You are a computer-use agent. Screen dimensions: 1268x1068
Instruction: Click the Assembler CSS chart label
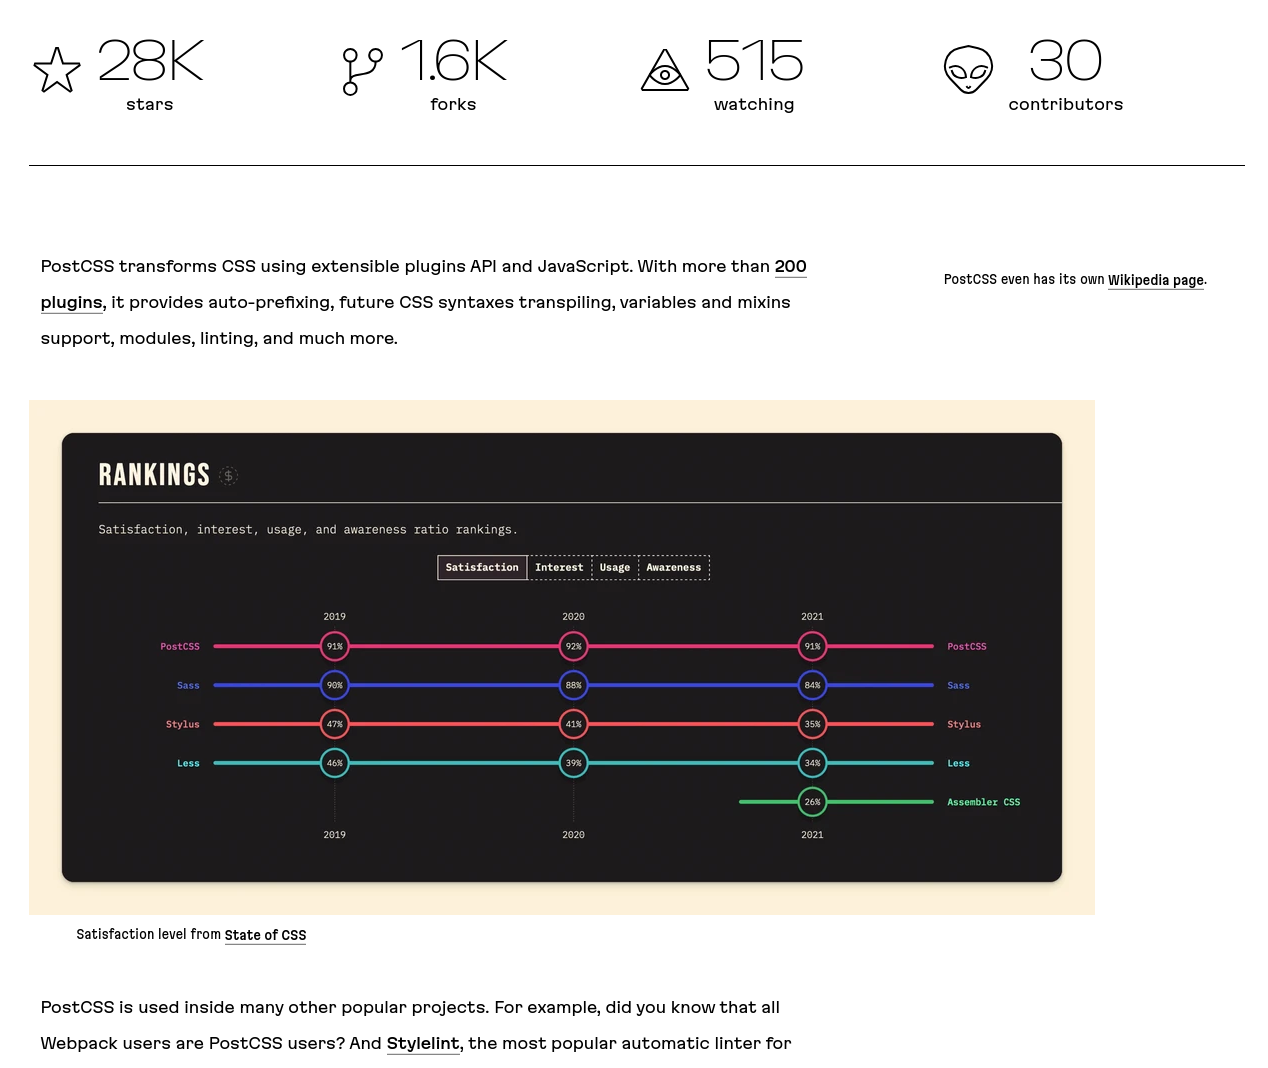[984, 802]
